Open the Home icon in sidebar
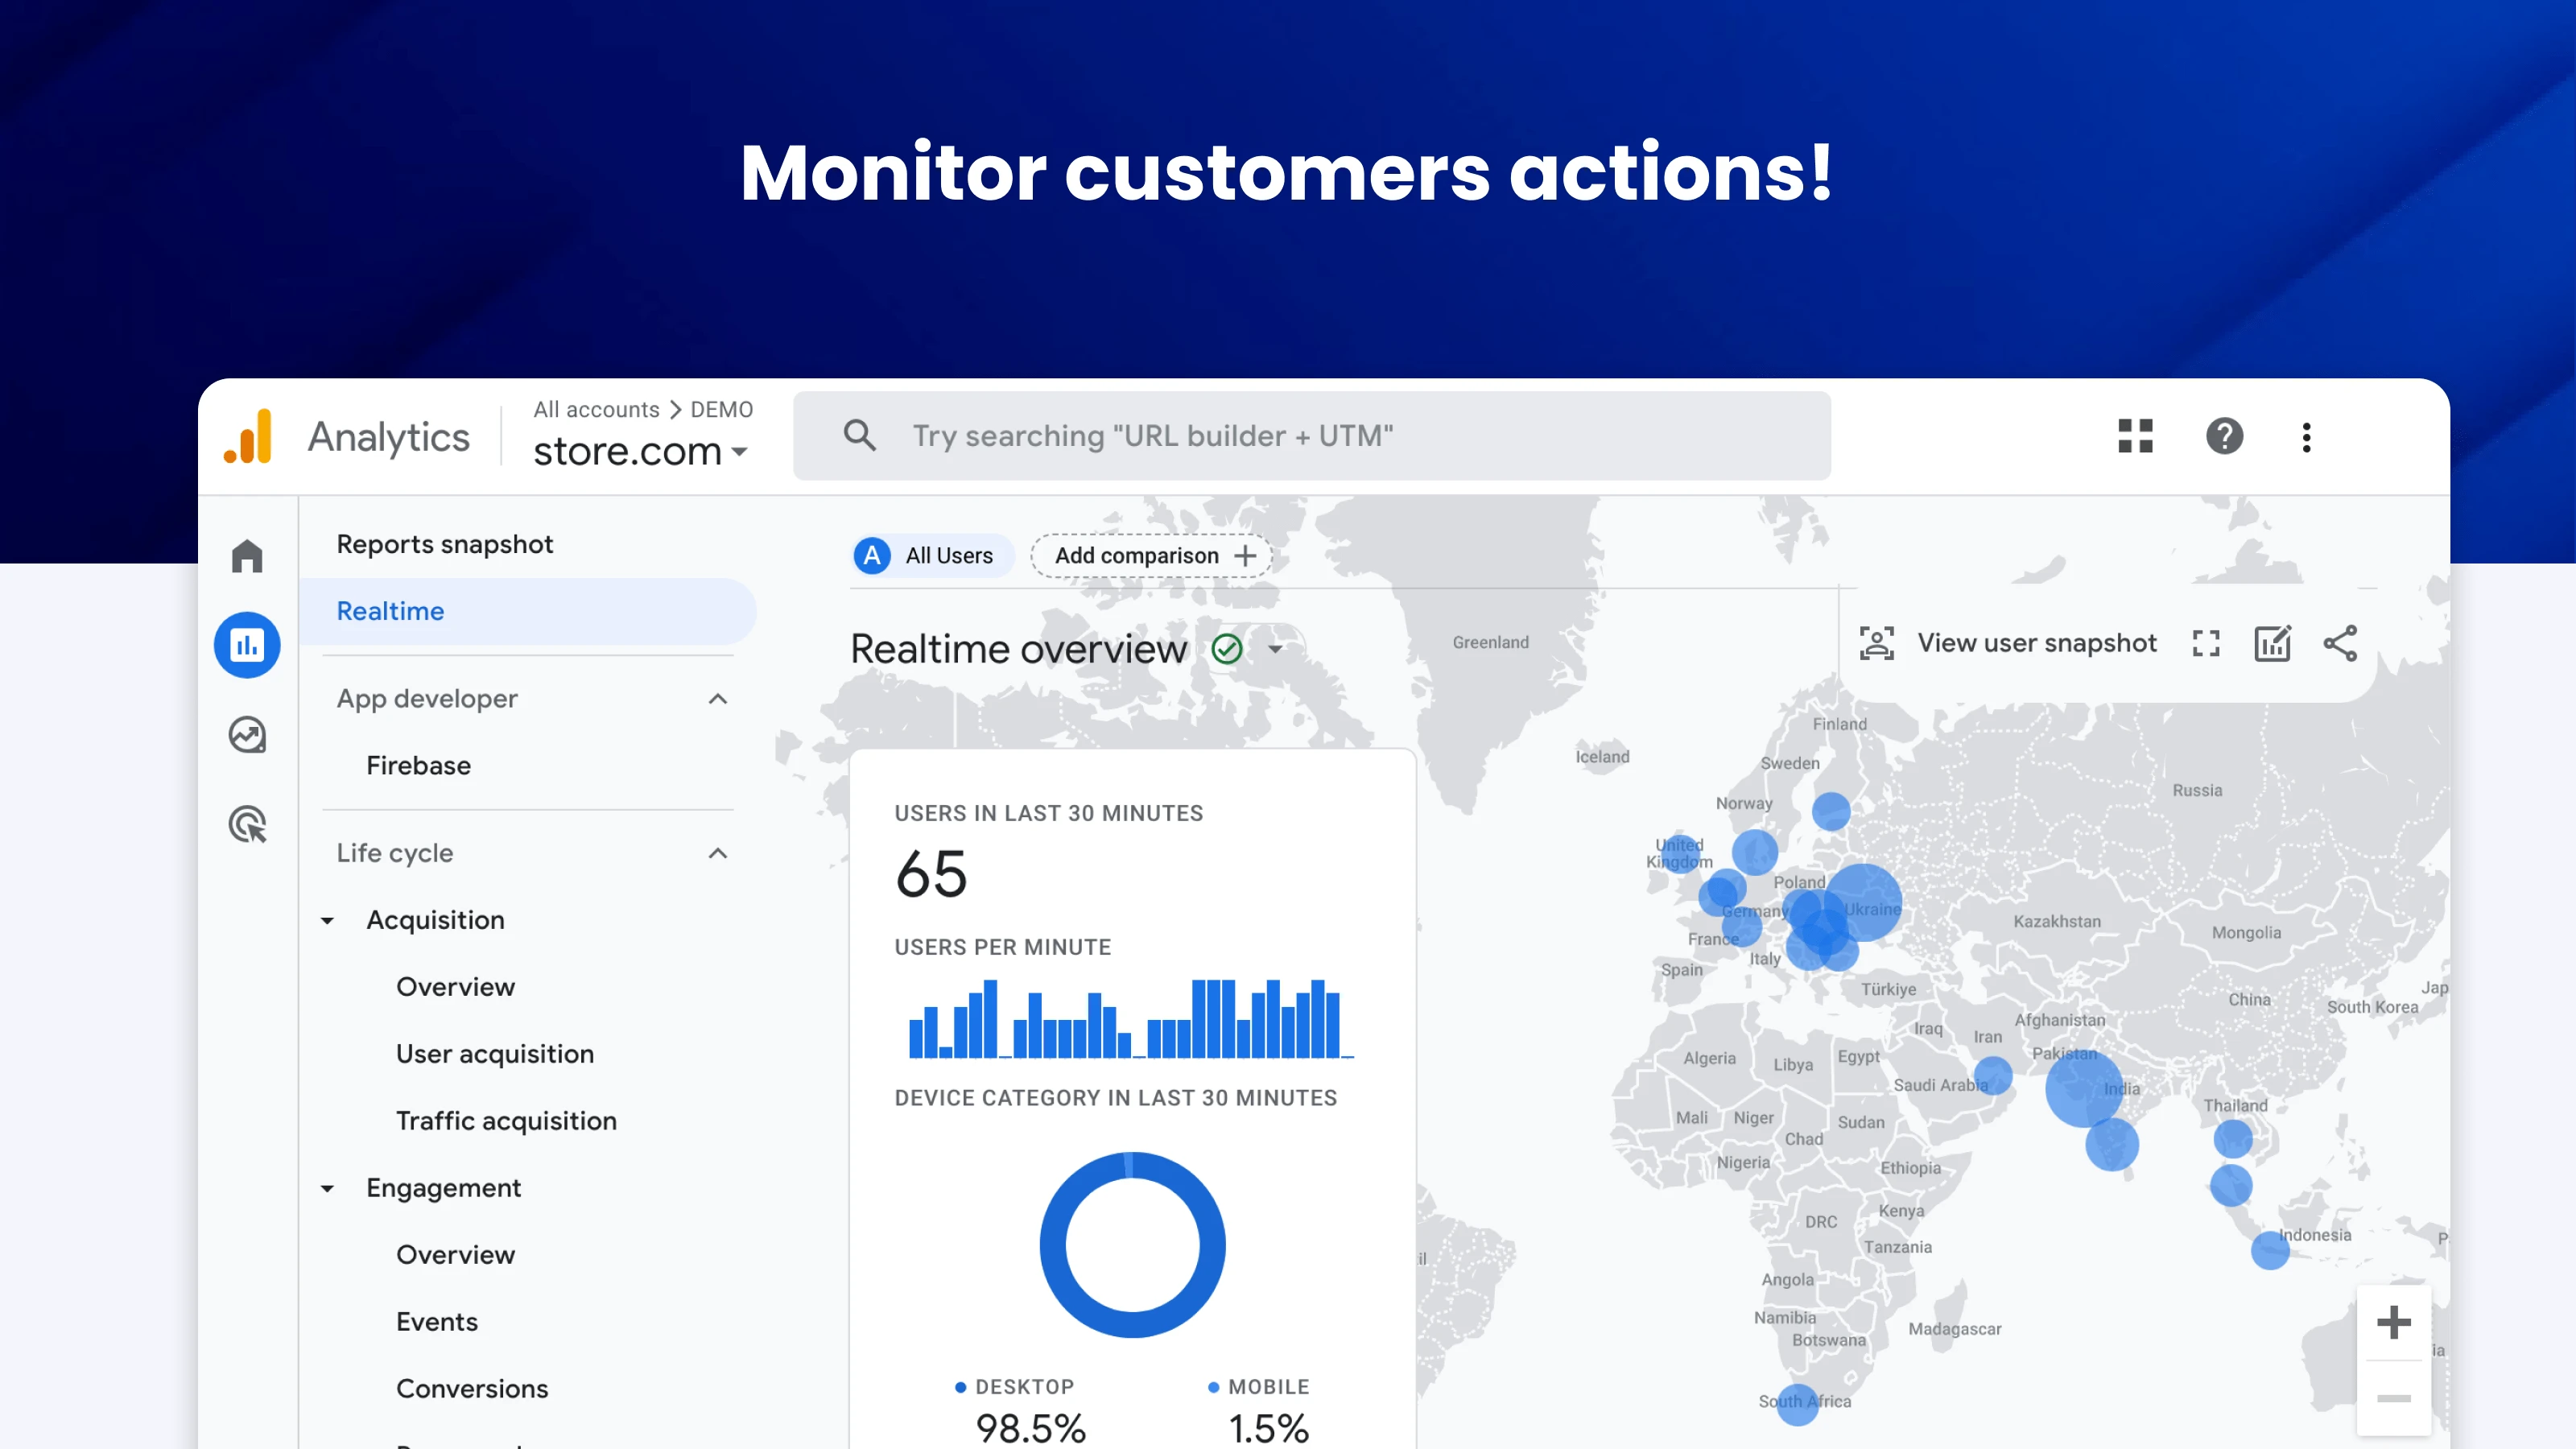Viewport: 2576px width, 1449px height. tap(247, 556)
